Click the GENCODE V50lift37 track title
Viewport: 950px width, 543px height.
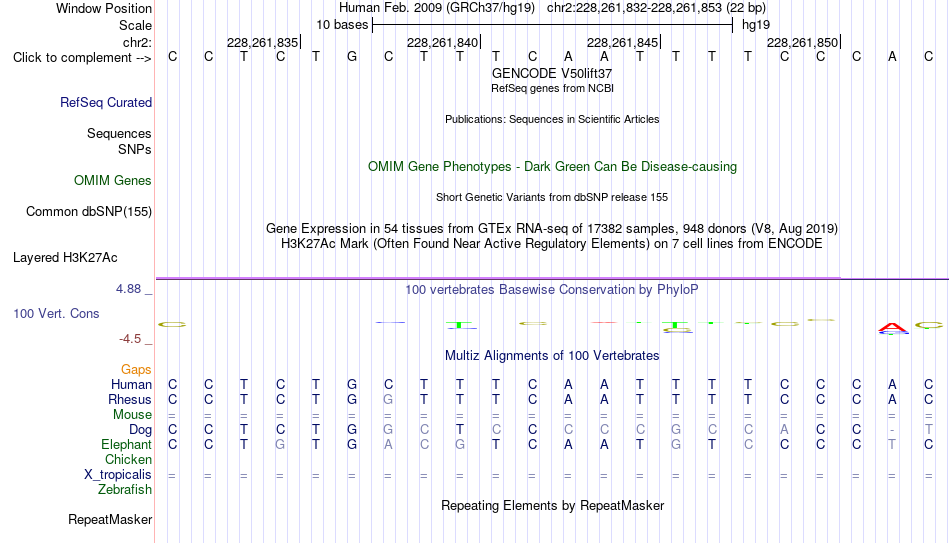[x=552, y=73]
